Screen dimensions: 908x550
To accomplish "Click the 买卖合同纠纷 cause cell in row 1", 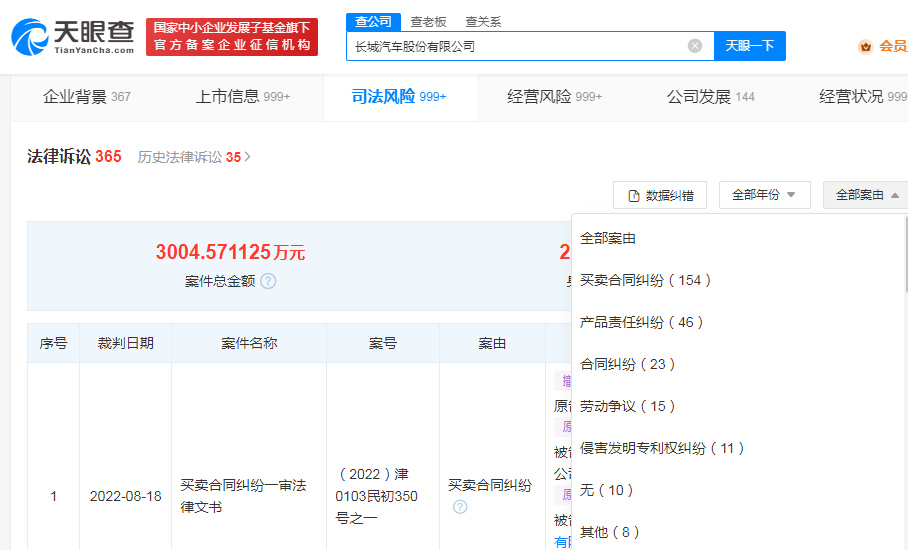I will (x=490, y=485).
